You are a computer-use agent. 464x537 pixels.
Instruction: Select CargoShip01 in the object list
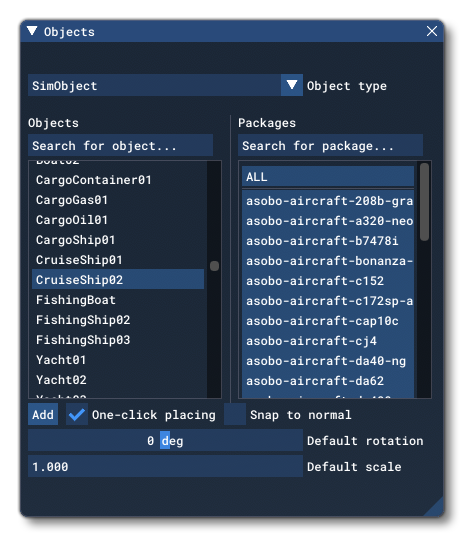tap(118, 240)
